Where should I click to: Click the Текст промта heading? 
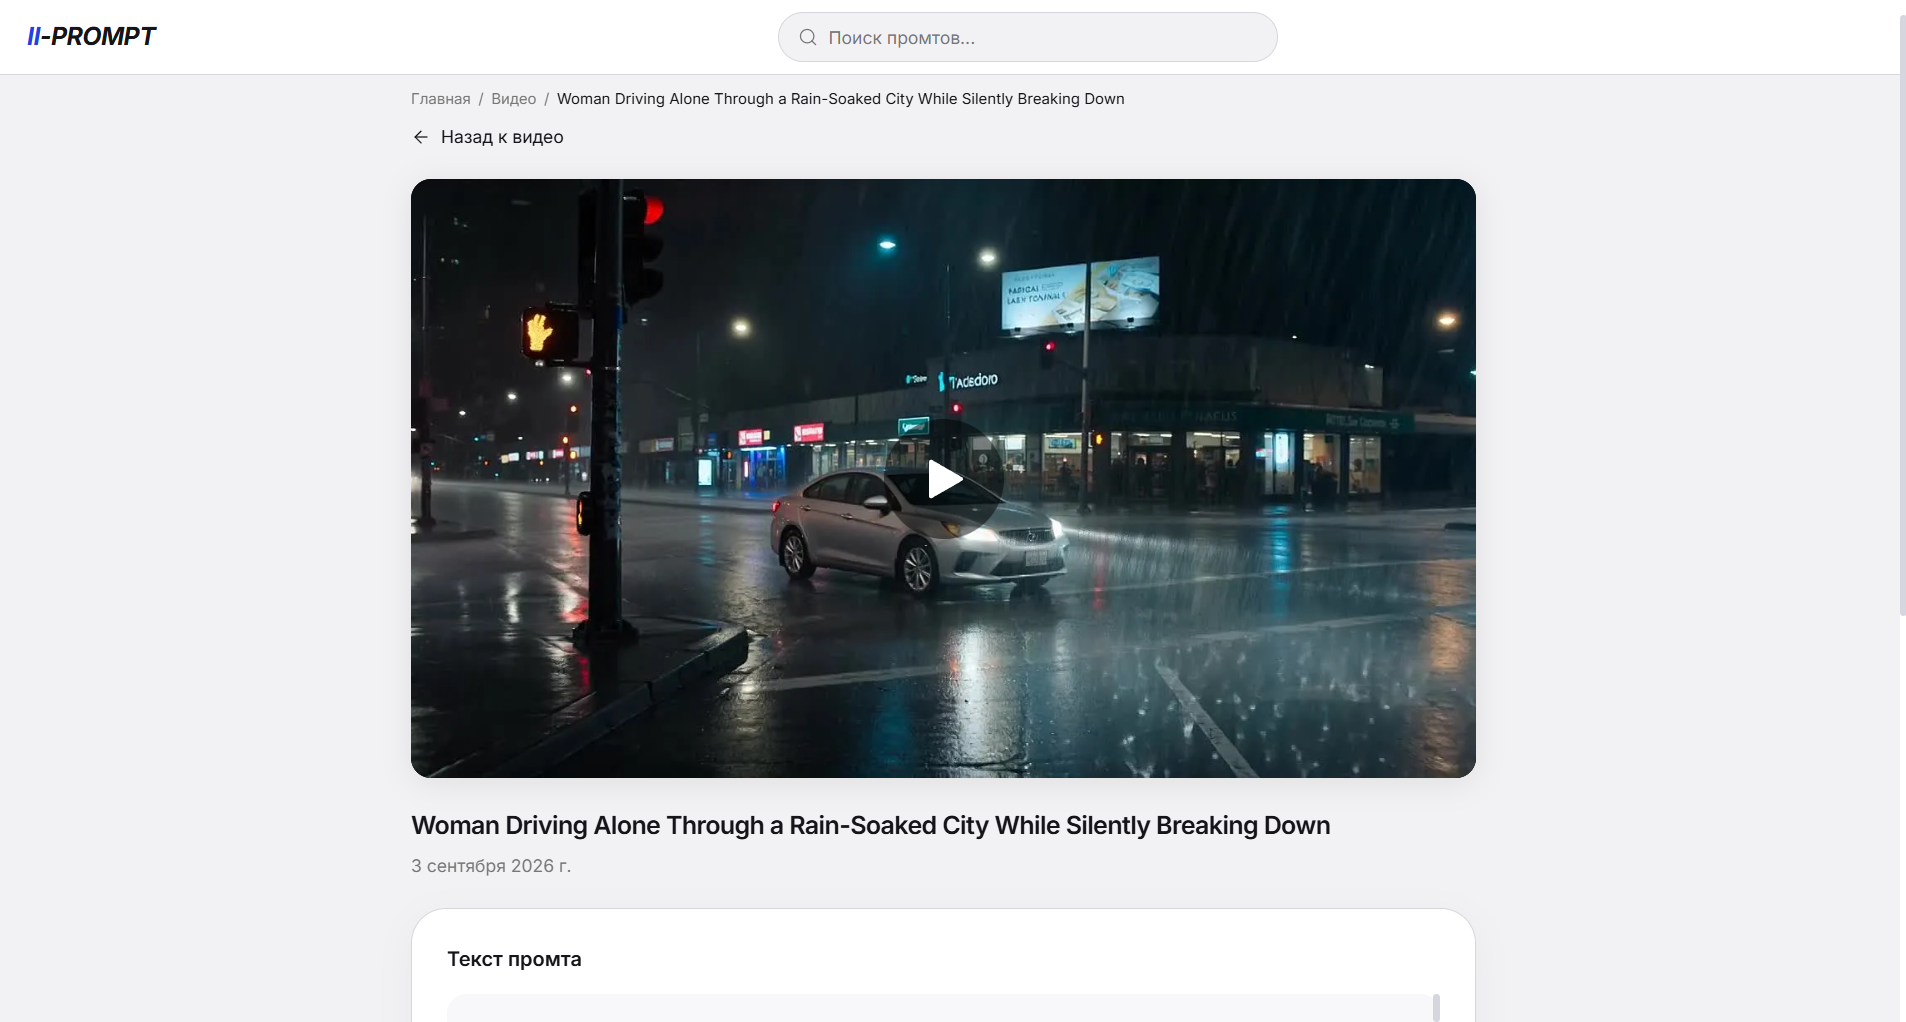(514, 959)
